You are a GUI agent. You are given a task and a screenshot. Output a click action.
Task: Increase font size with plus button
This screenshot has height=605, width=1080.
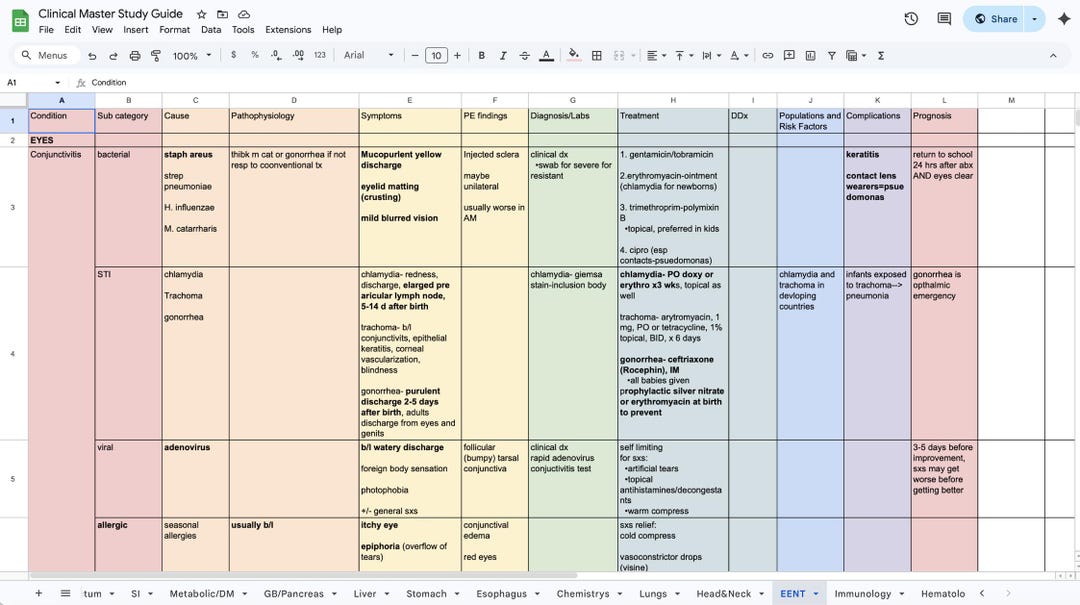[x=457, y=56]
